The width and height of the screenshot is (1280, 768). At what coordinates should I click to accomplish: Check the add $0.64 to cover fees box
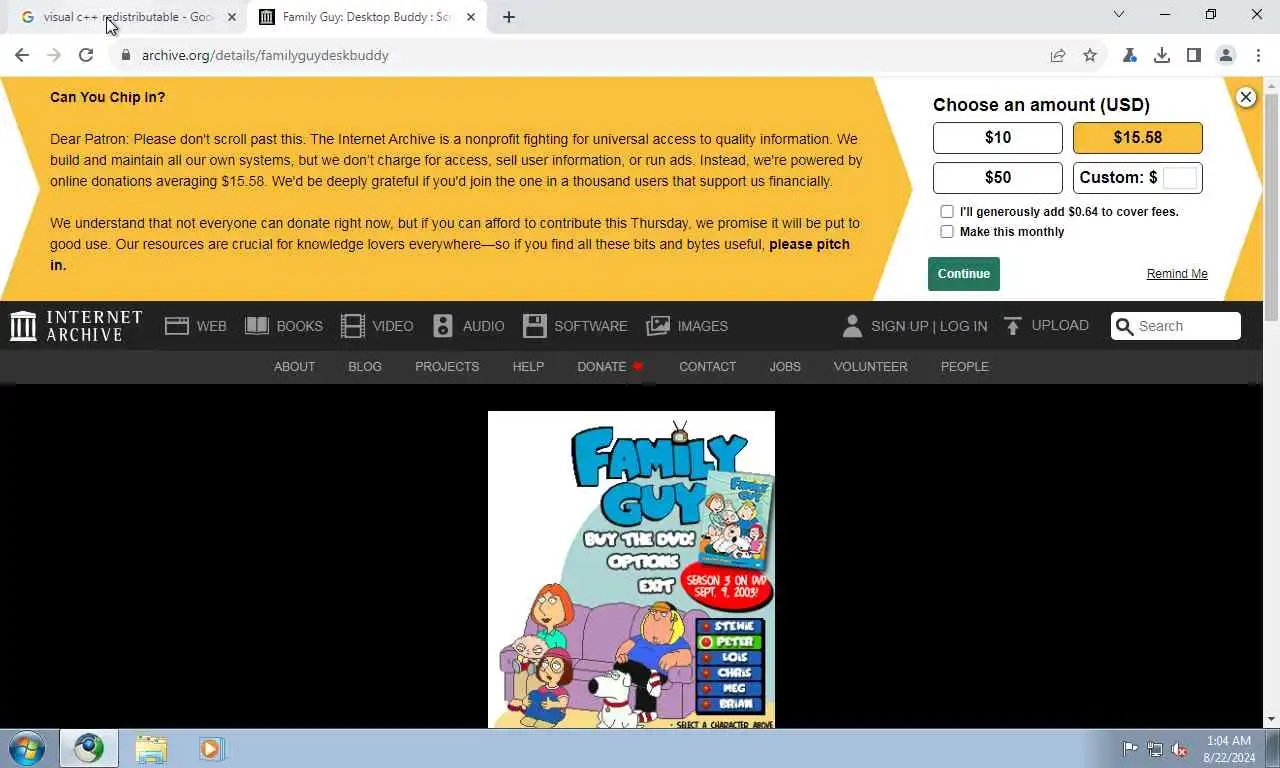[947, 212]
